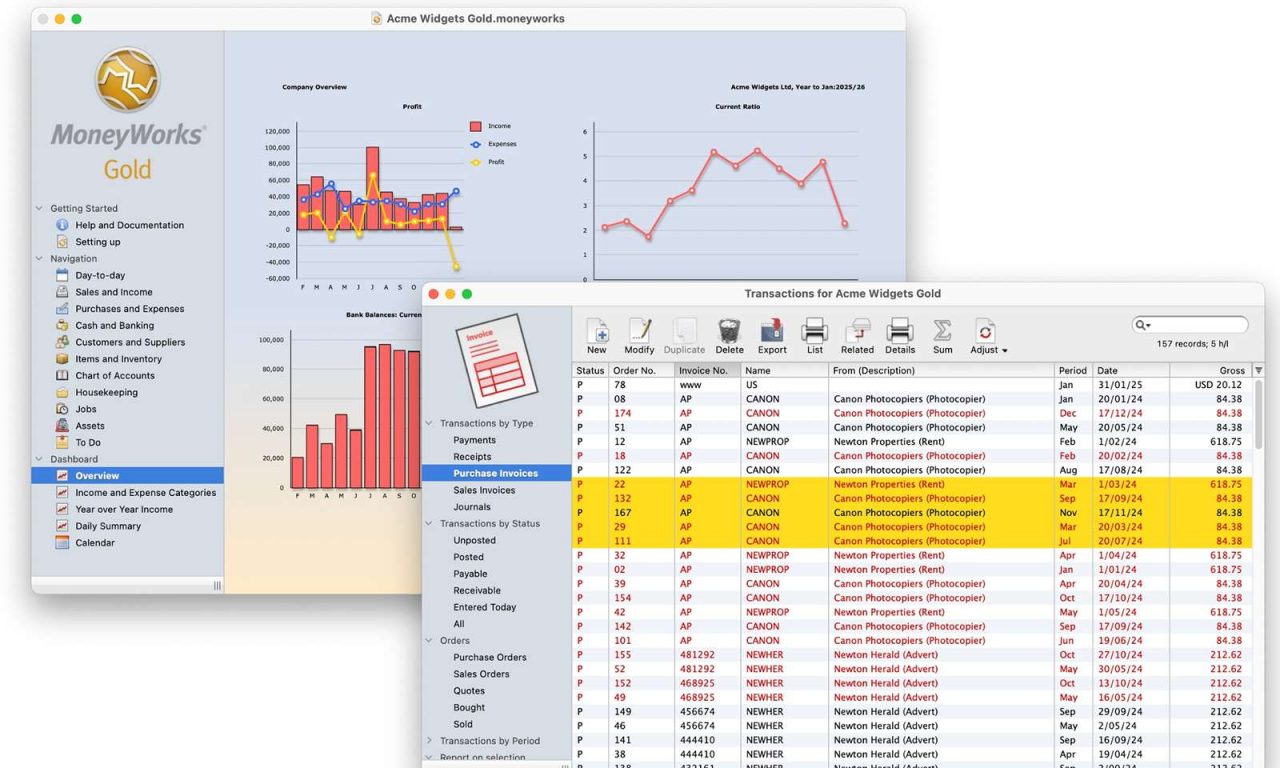Open Income and Expense Categories dashboard
Viewport: 1280px width, 768px height.
145,493
